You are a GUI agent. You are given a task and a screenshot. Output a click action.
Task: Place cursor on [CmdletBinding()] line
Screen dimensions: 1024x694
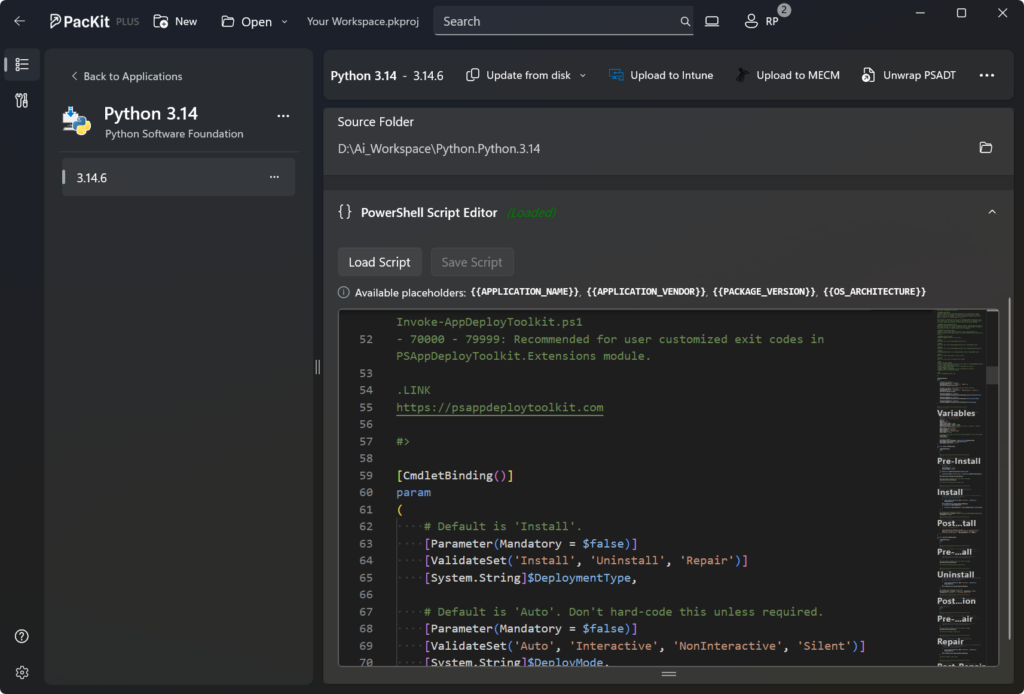click(455, 475)
